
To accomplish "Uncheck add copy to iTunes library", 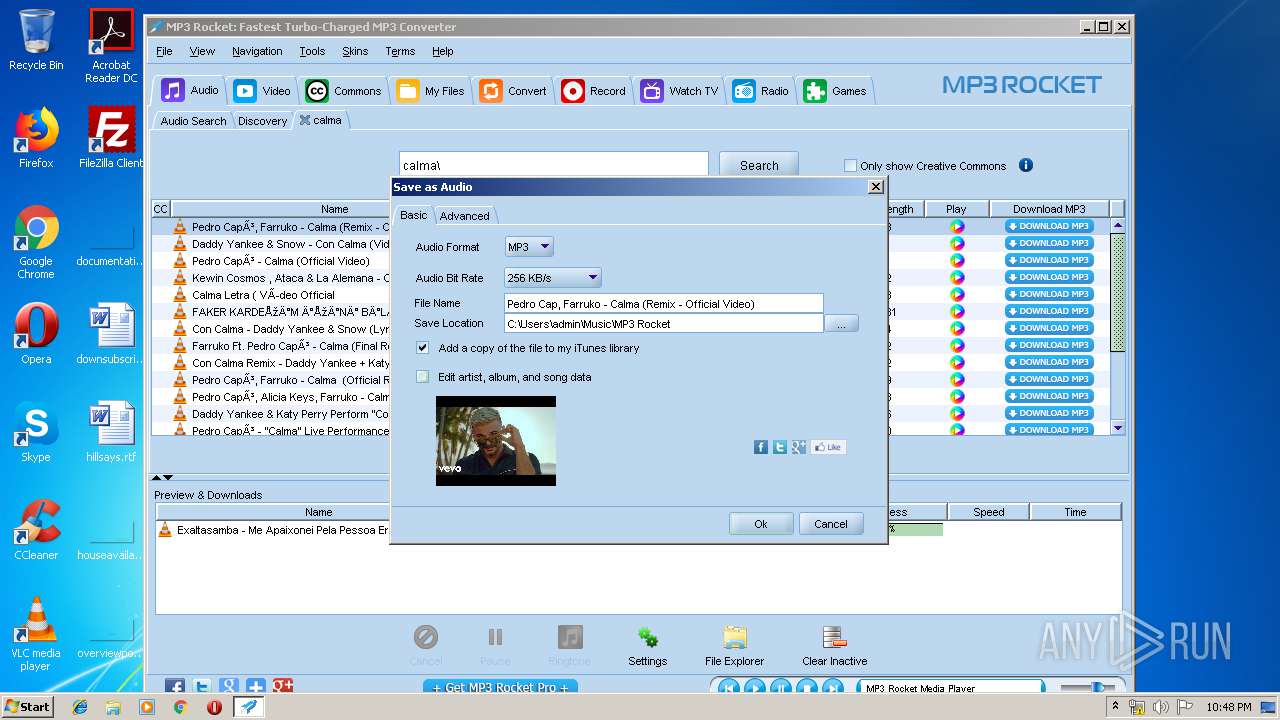I will [422, 348].
